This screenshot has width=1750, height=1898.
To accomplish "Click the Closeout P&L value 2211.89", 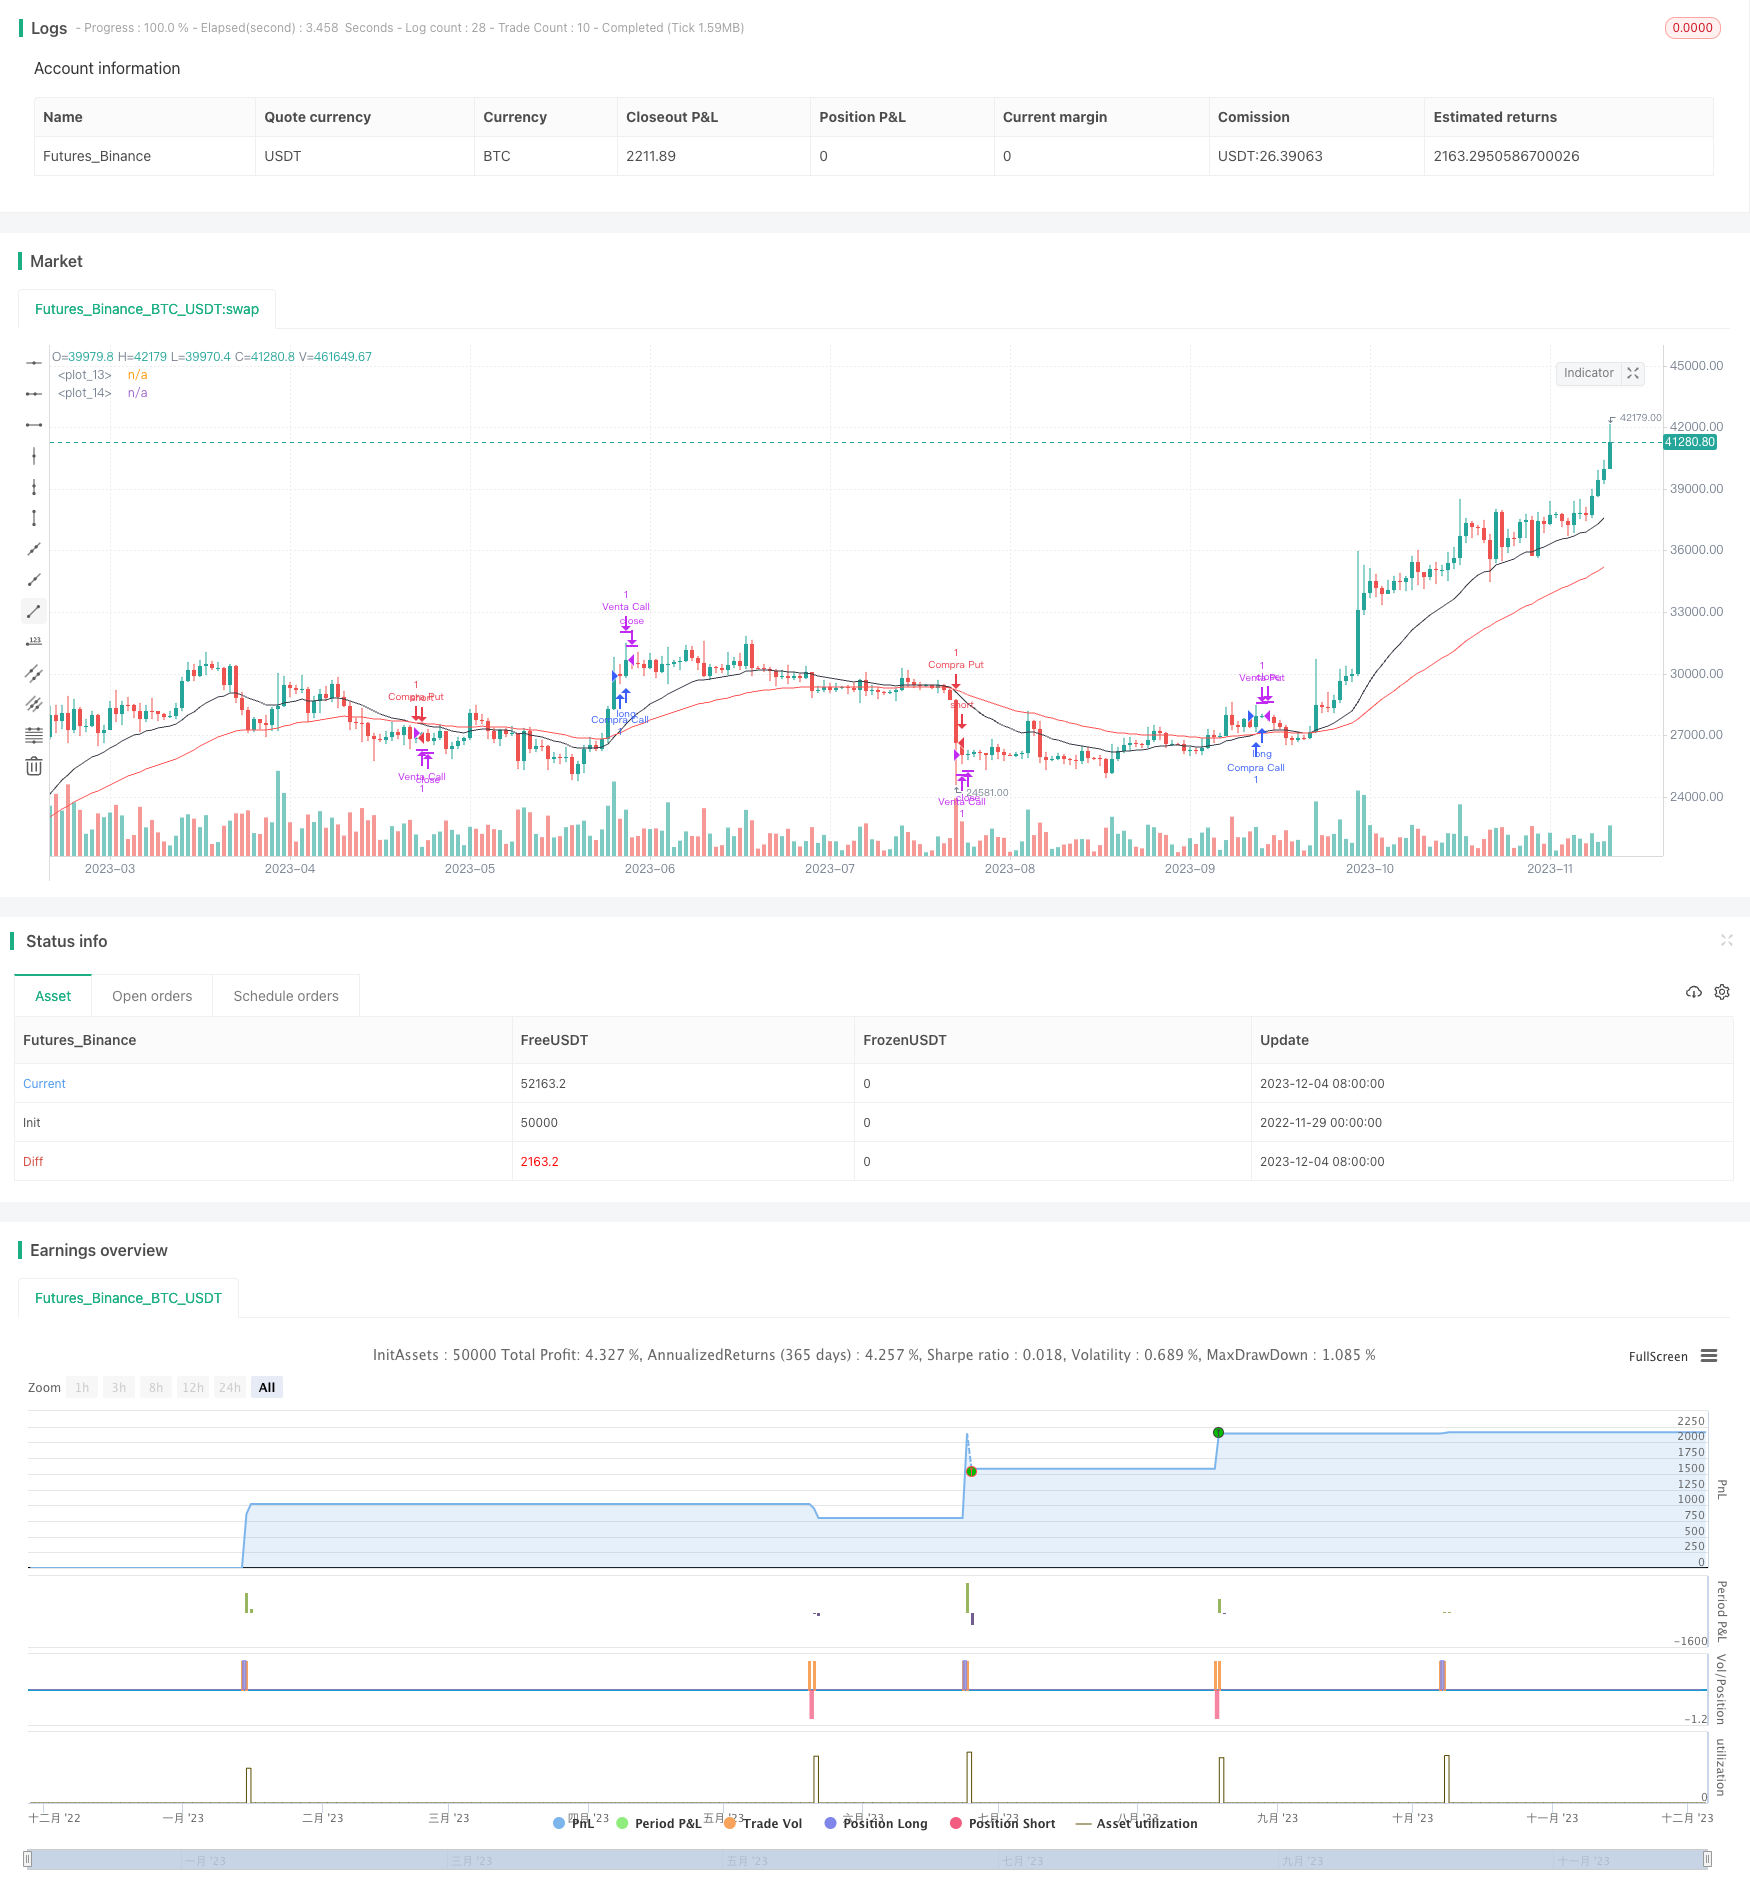I will tap(651, 156).
